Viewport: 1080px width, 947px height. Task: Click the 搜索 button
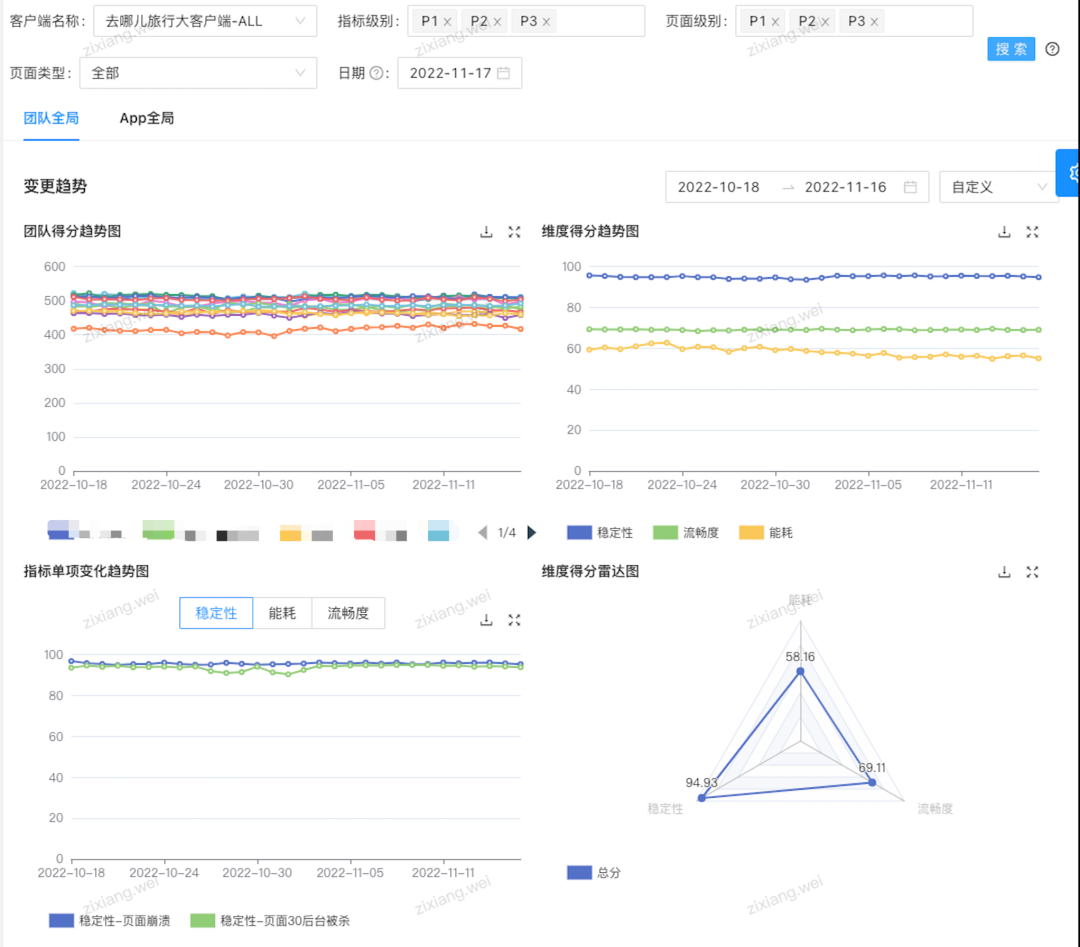tap(1011, 49)
